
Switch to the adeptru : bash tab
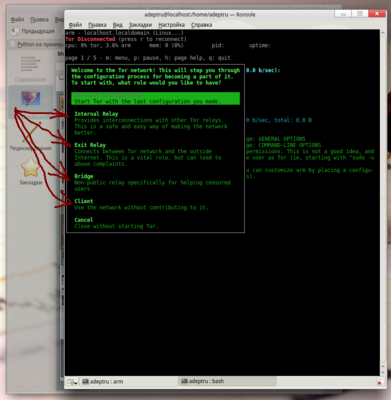point(203,381)
